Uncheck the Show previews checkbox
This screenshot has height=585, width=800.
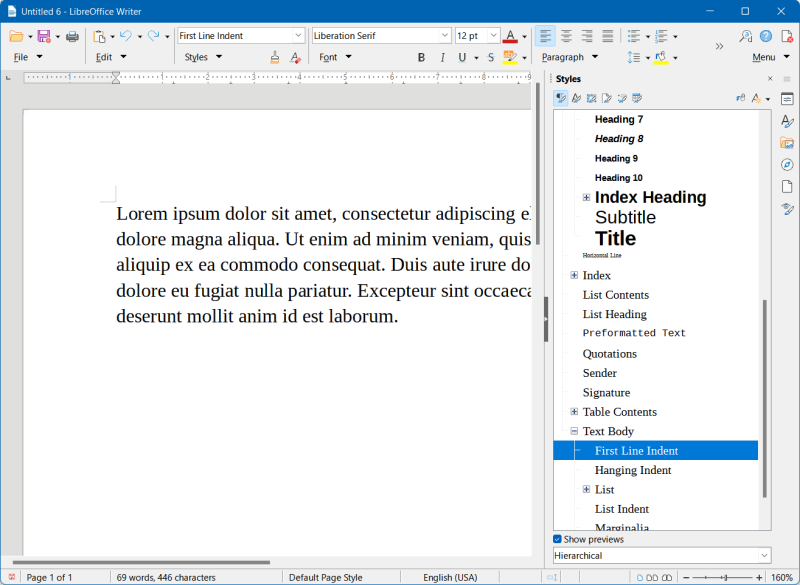[x=557, y=539]
